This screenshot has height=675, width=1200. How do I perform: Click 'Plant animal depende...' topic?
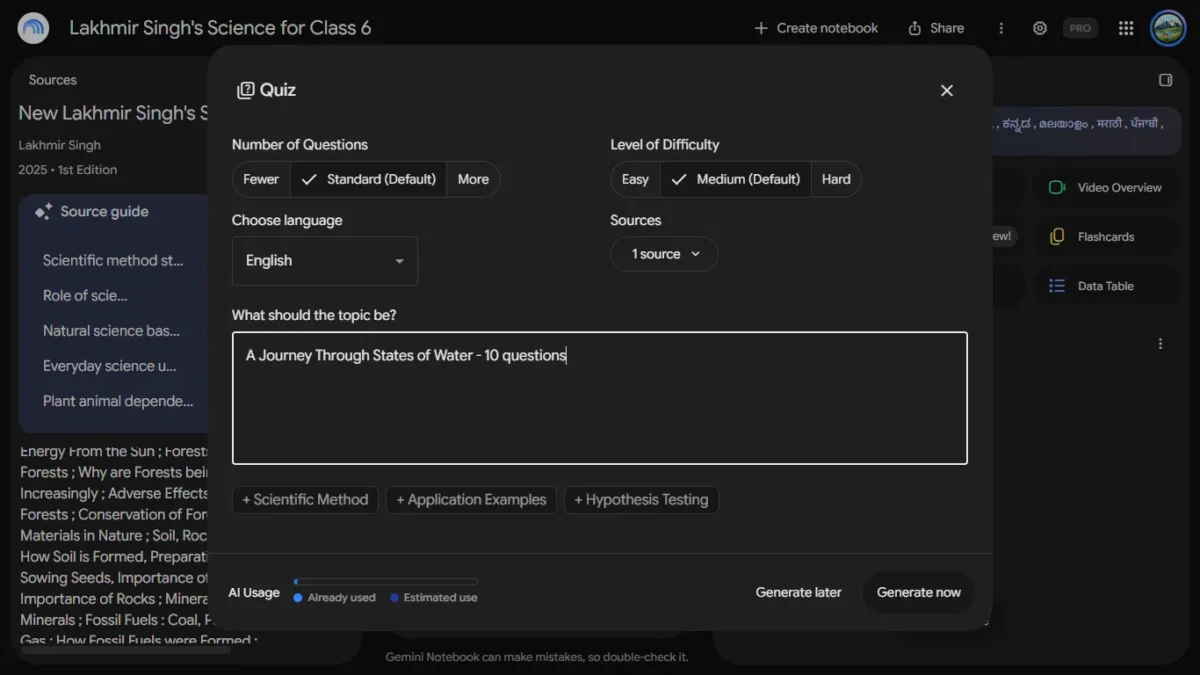point(118,401)
